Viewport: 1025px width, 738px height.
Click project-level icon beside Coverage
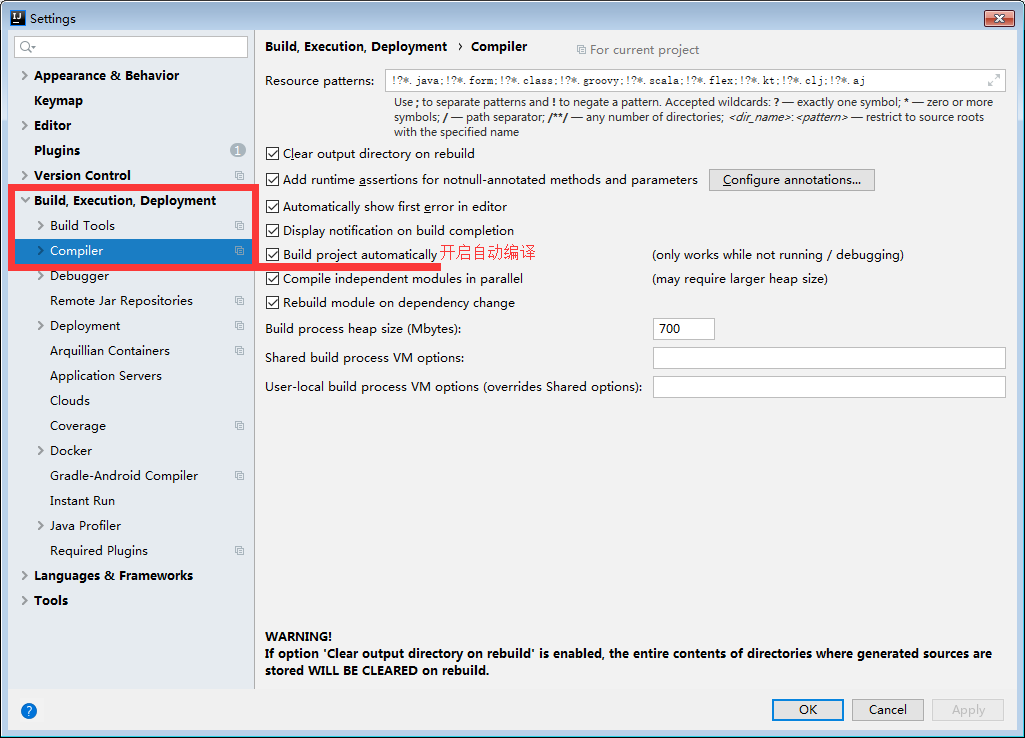tap(239, 426)
